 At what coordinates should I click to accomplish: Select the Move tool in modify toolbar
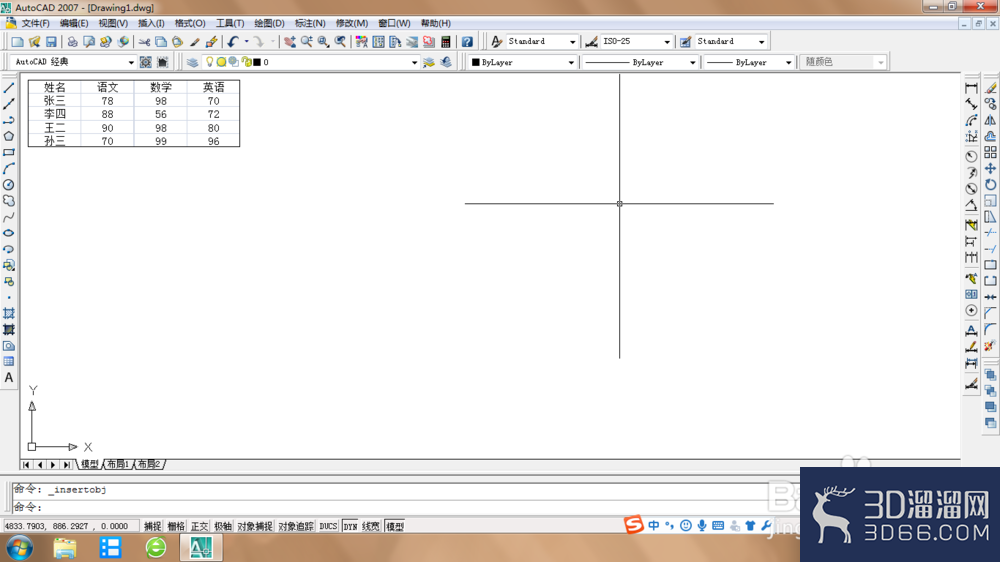(x=990, y=168)
